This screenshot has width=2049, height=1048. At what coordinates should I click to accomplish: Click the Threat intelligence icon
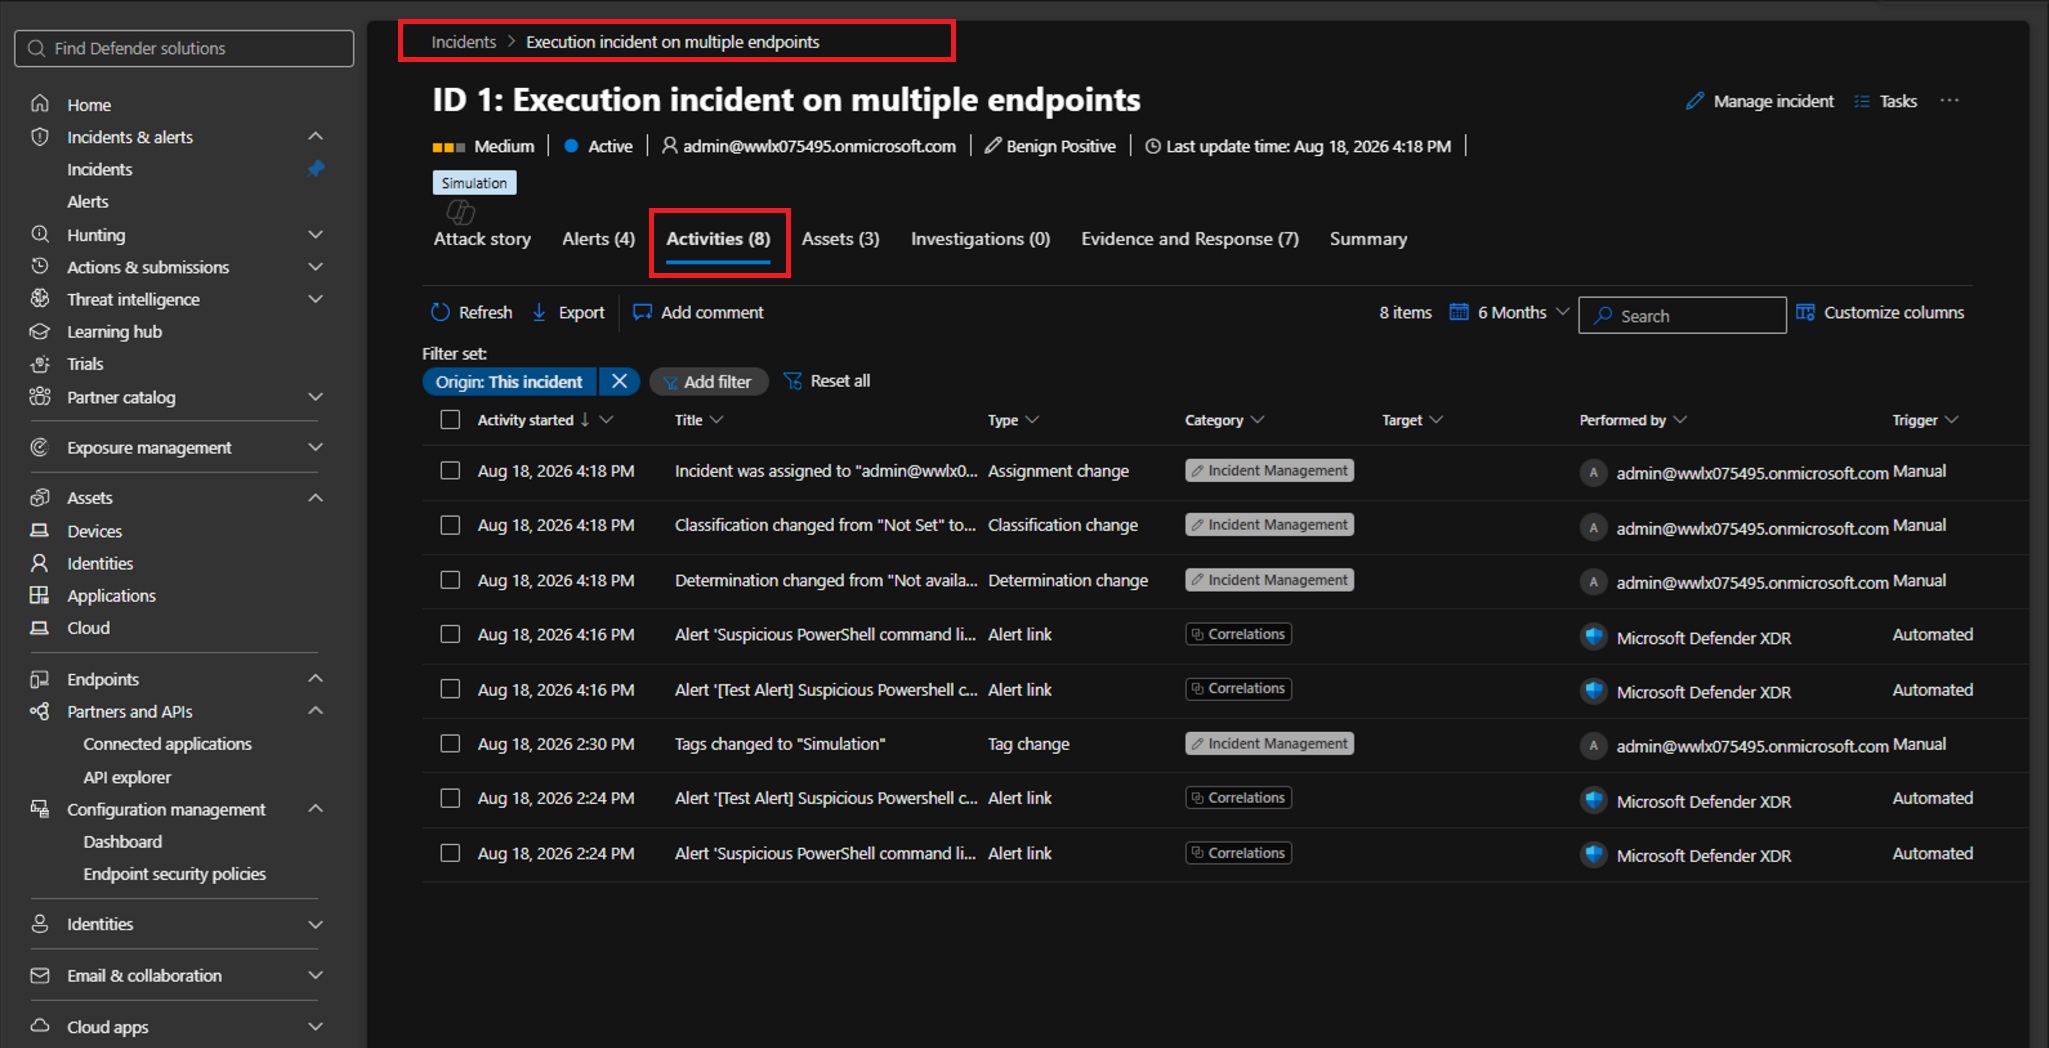[40, 299]
